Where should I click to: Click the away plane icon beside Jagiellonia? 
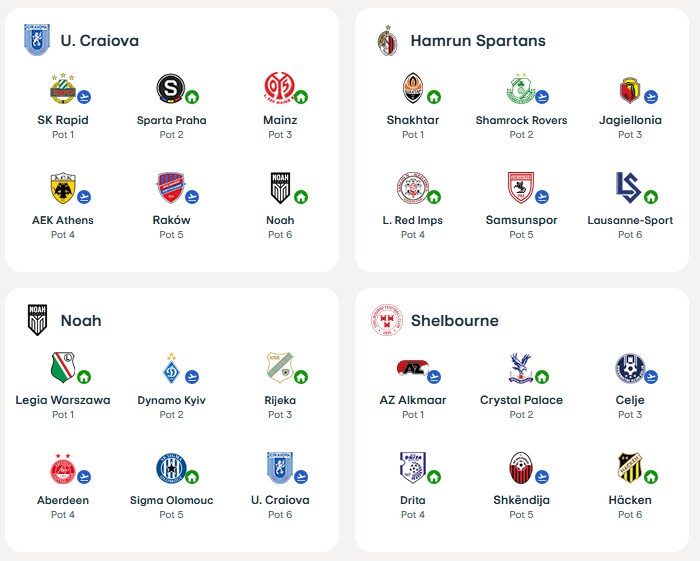point(651,98)
